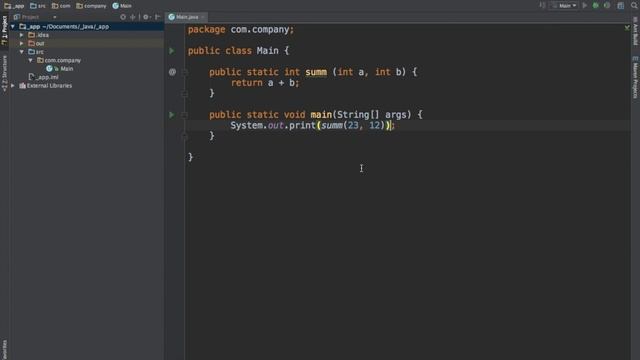Hide the Project tool window
The width and height of the screenshot is (640, 360).
(158, 17)
